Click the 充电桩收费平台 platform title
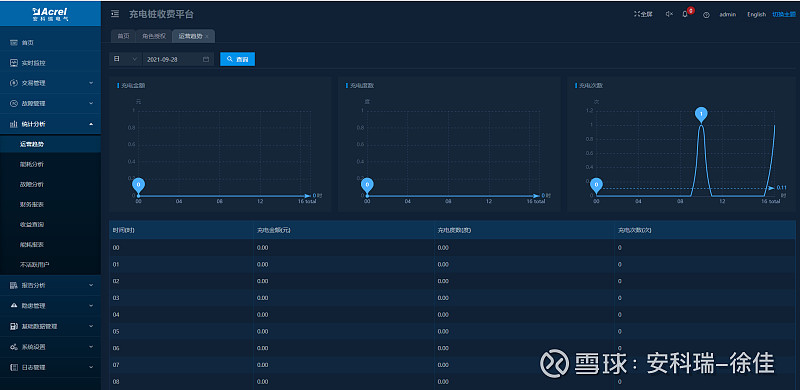 [161, 14]
